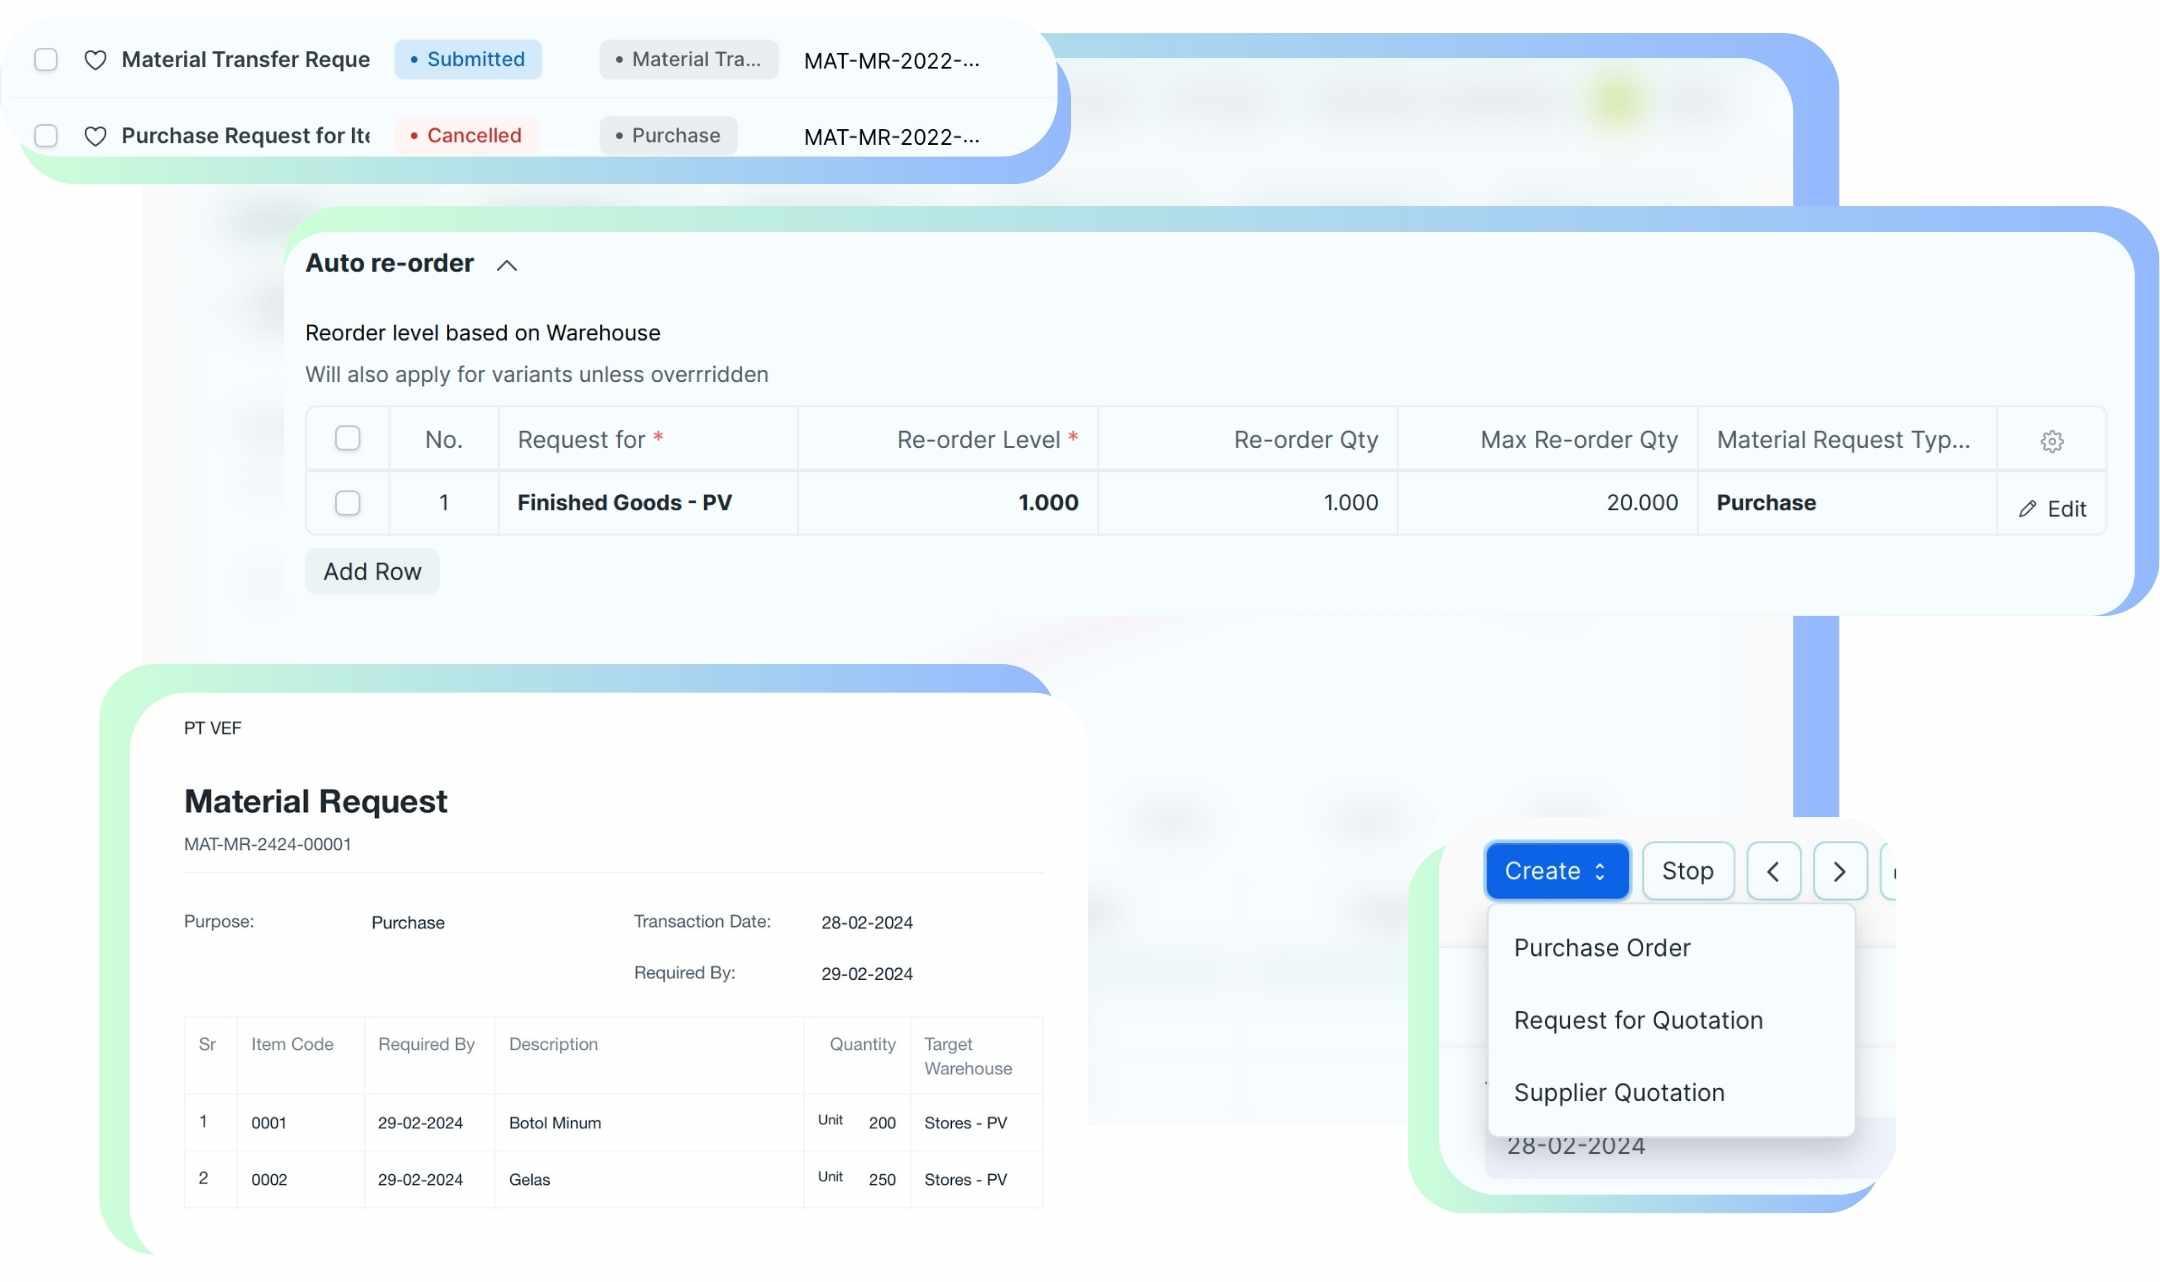Click heart icon beside Purchase Request row
The image size is (2160, 1282).
pos(95,136)
